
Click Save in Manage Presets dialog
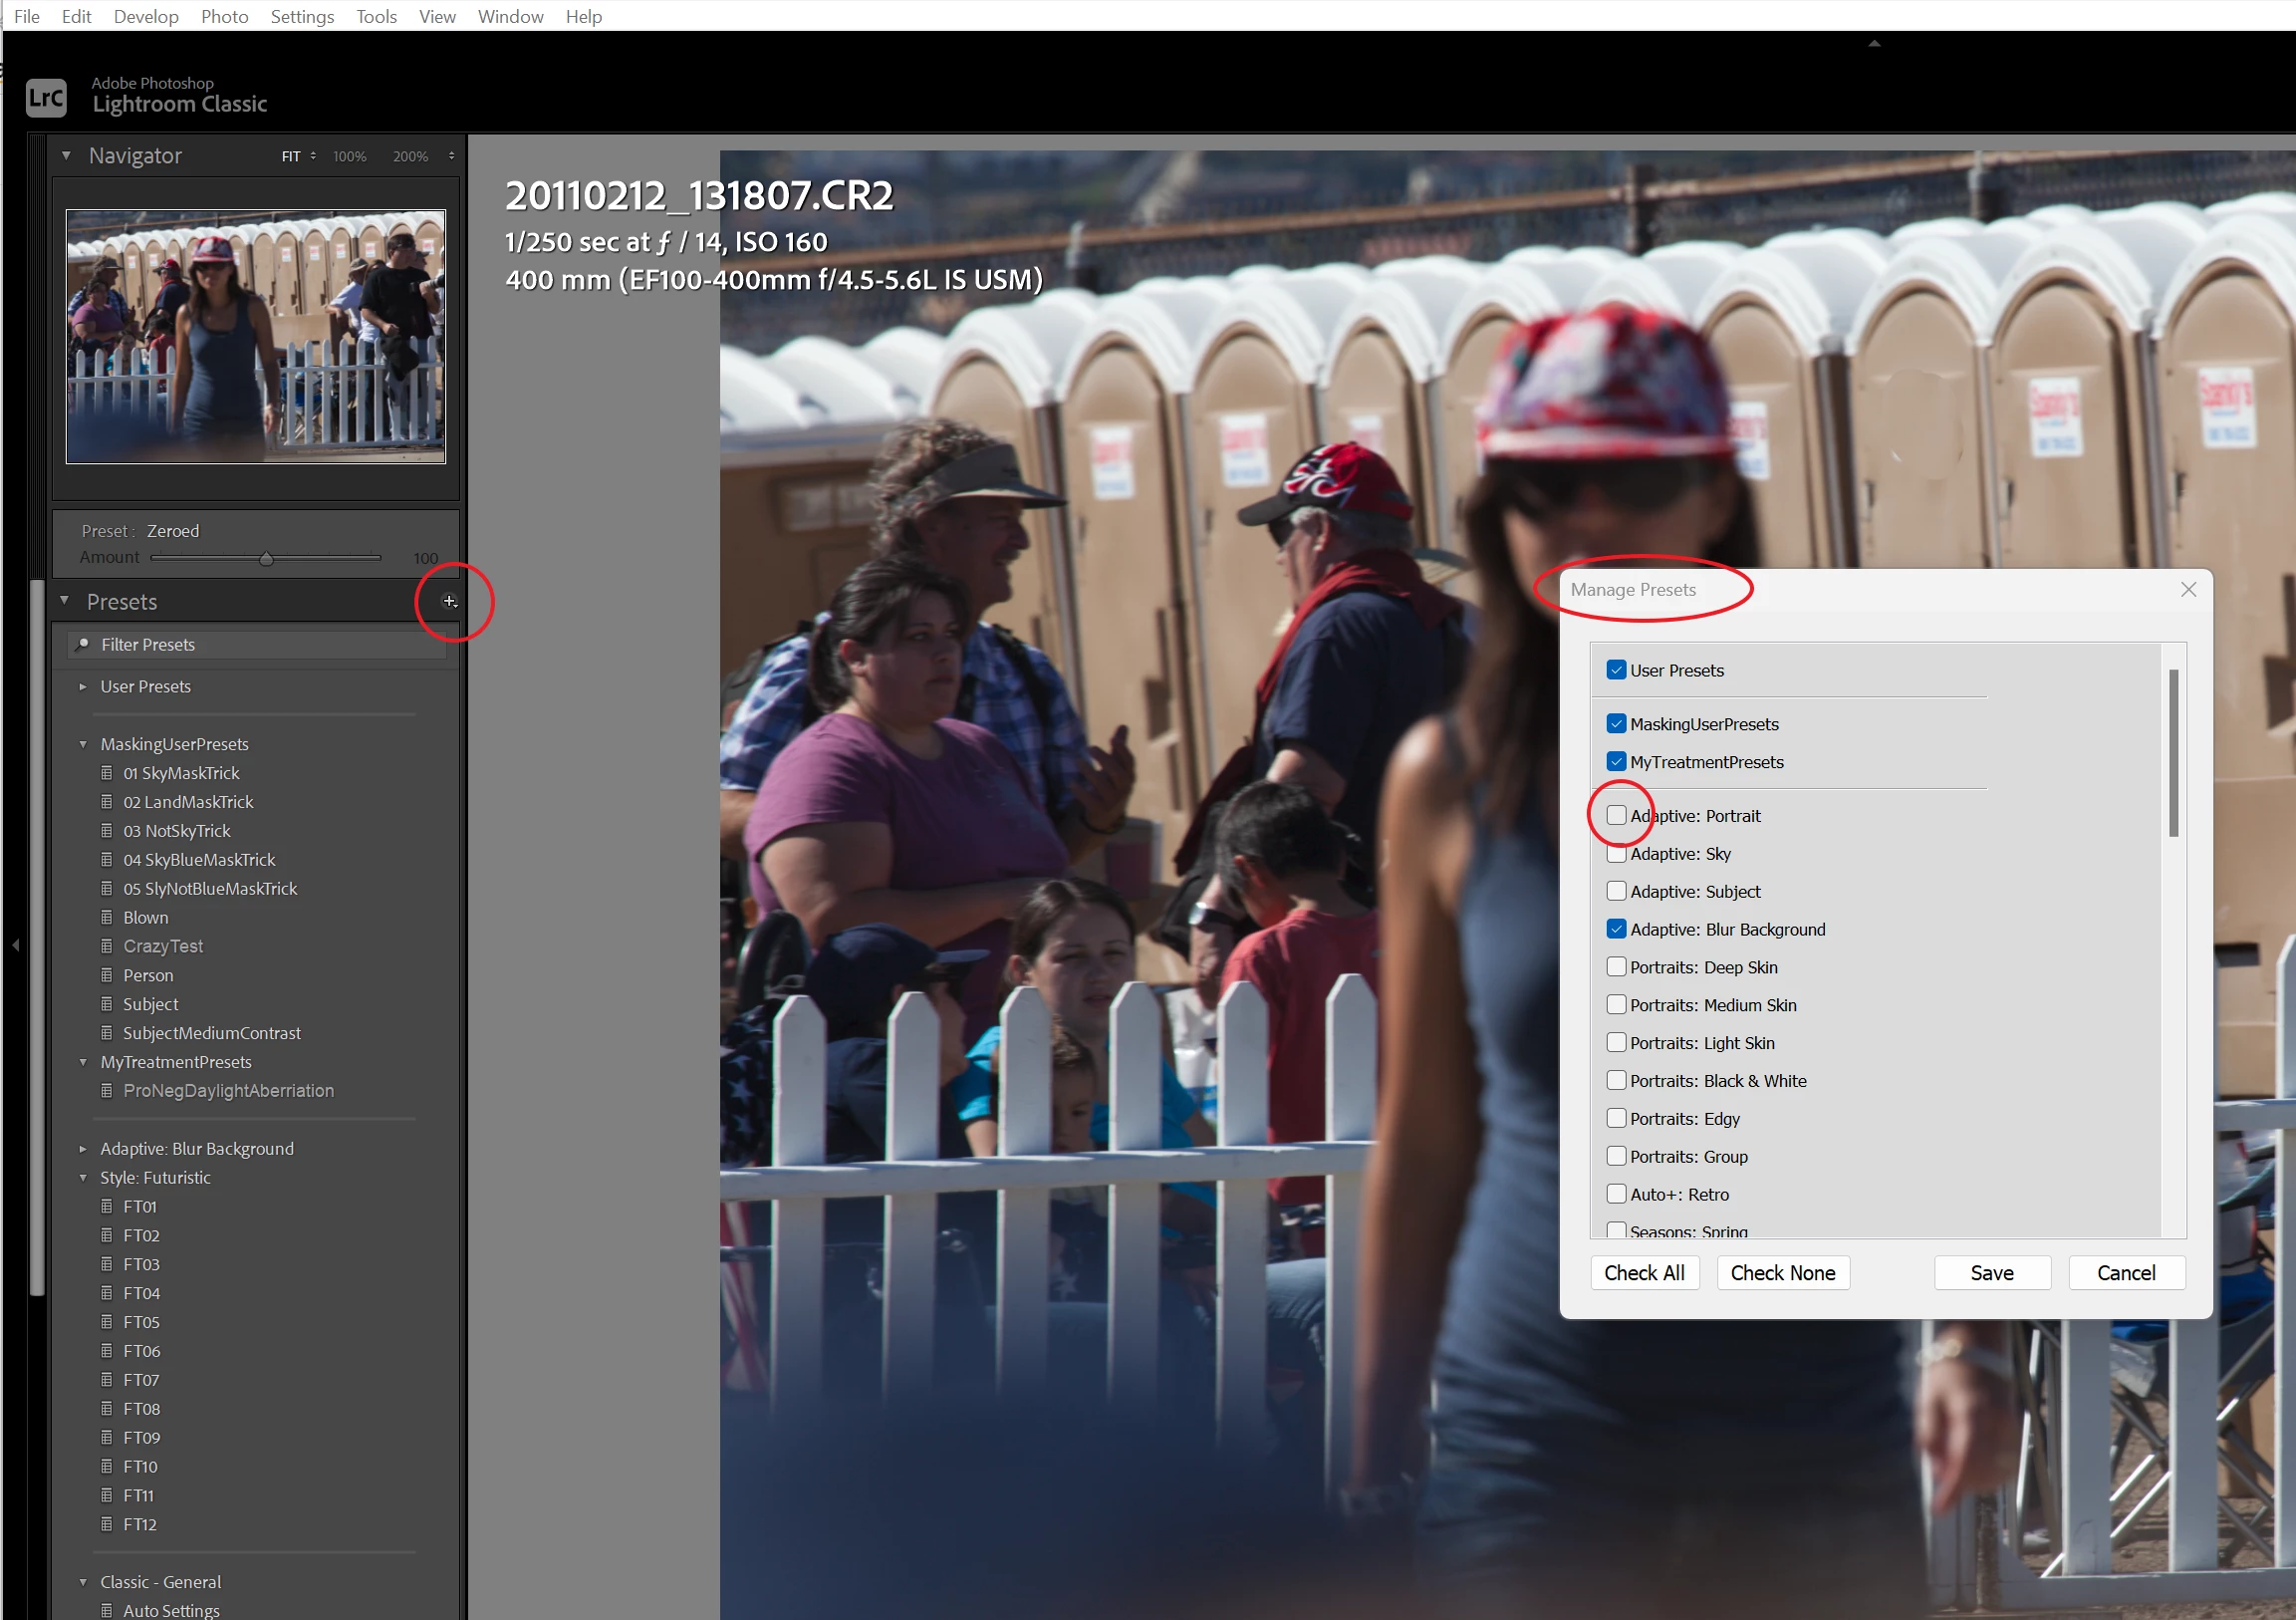point(1991,1273)
